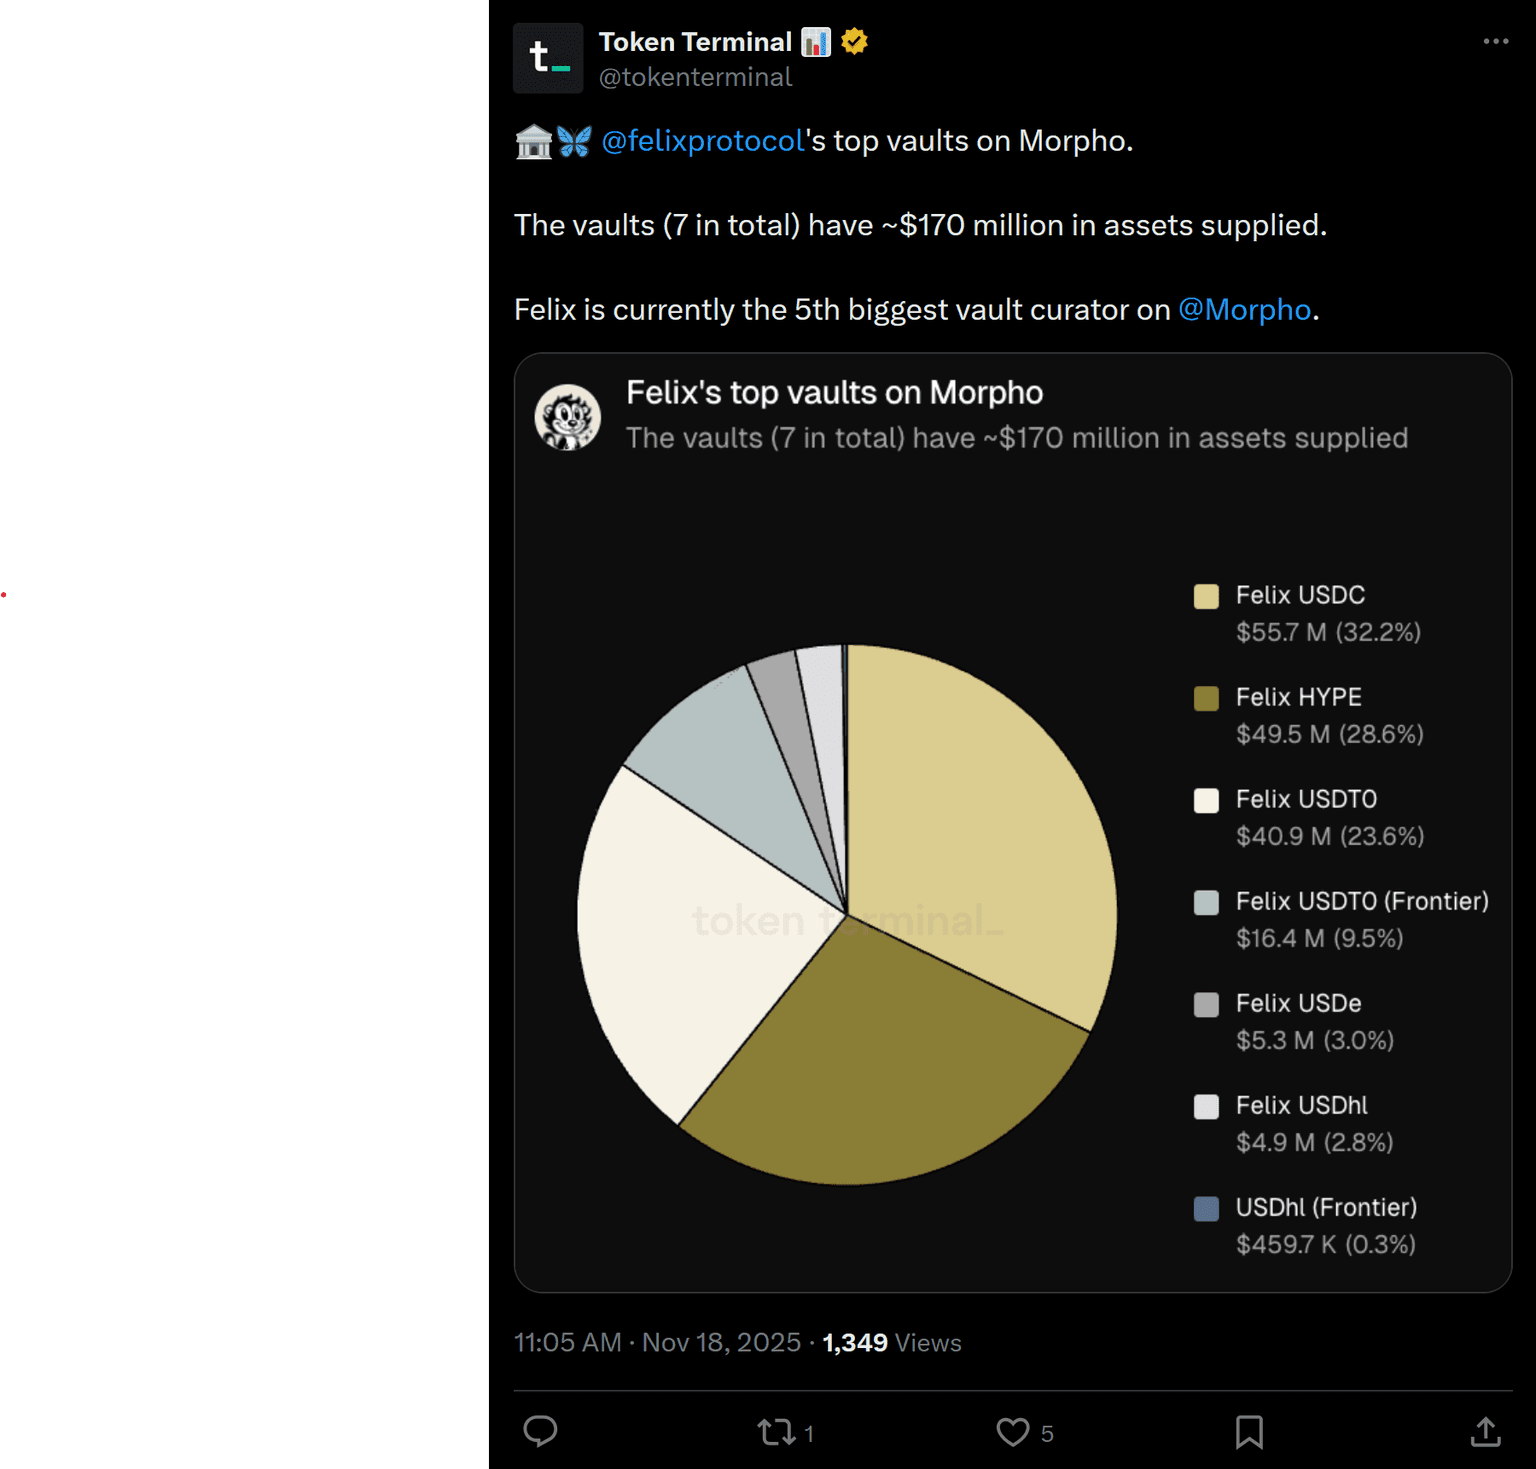This screenshot has width=1536, height=1469.
Task: Like the tweet with the heart icon
Action: (x=1013, y=1432)
